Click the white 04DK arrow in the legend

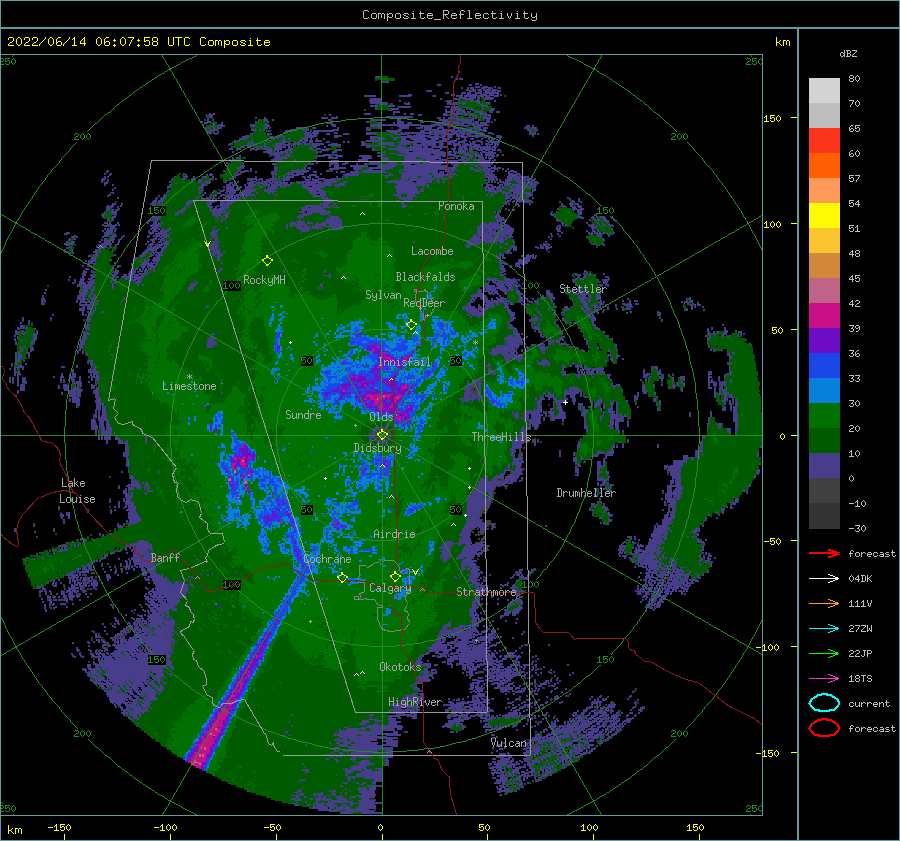click(x=824, y=579)
